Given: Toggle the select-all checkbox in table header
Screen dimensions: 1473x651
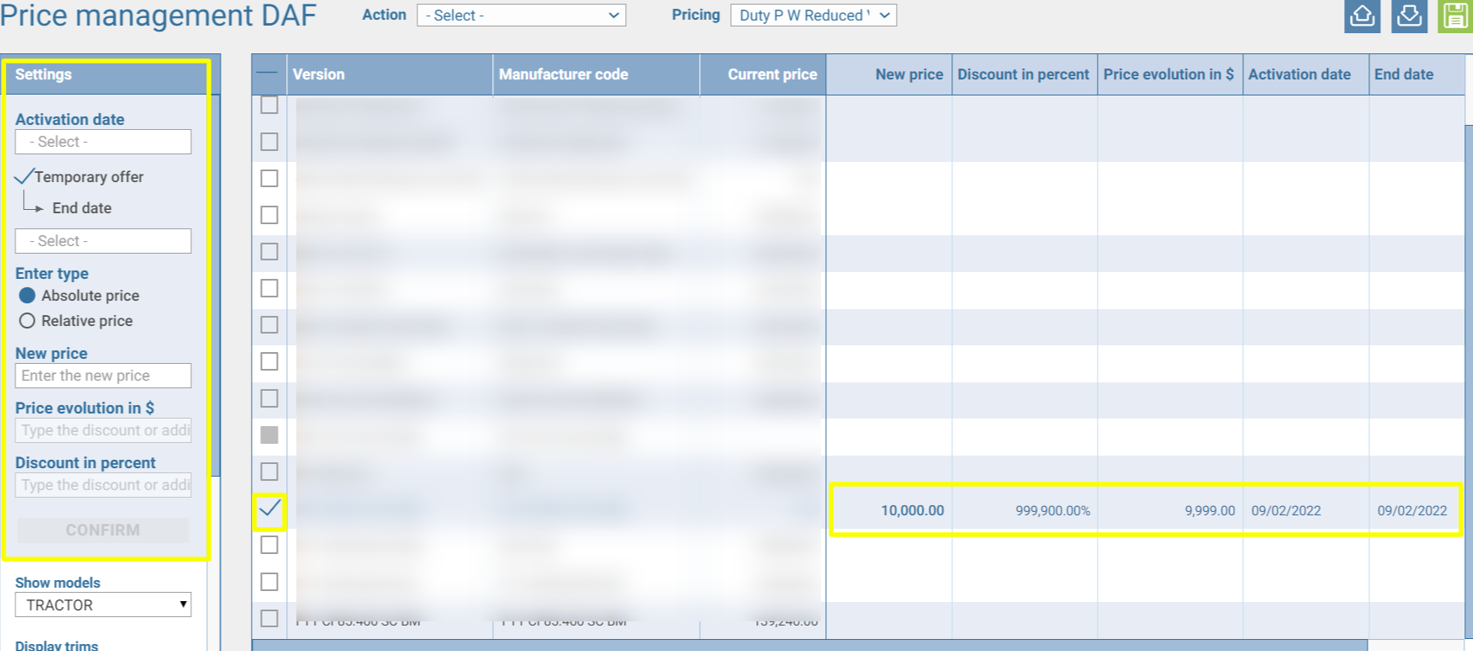Looking at the screenshot, I should (268, 74).
